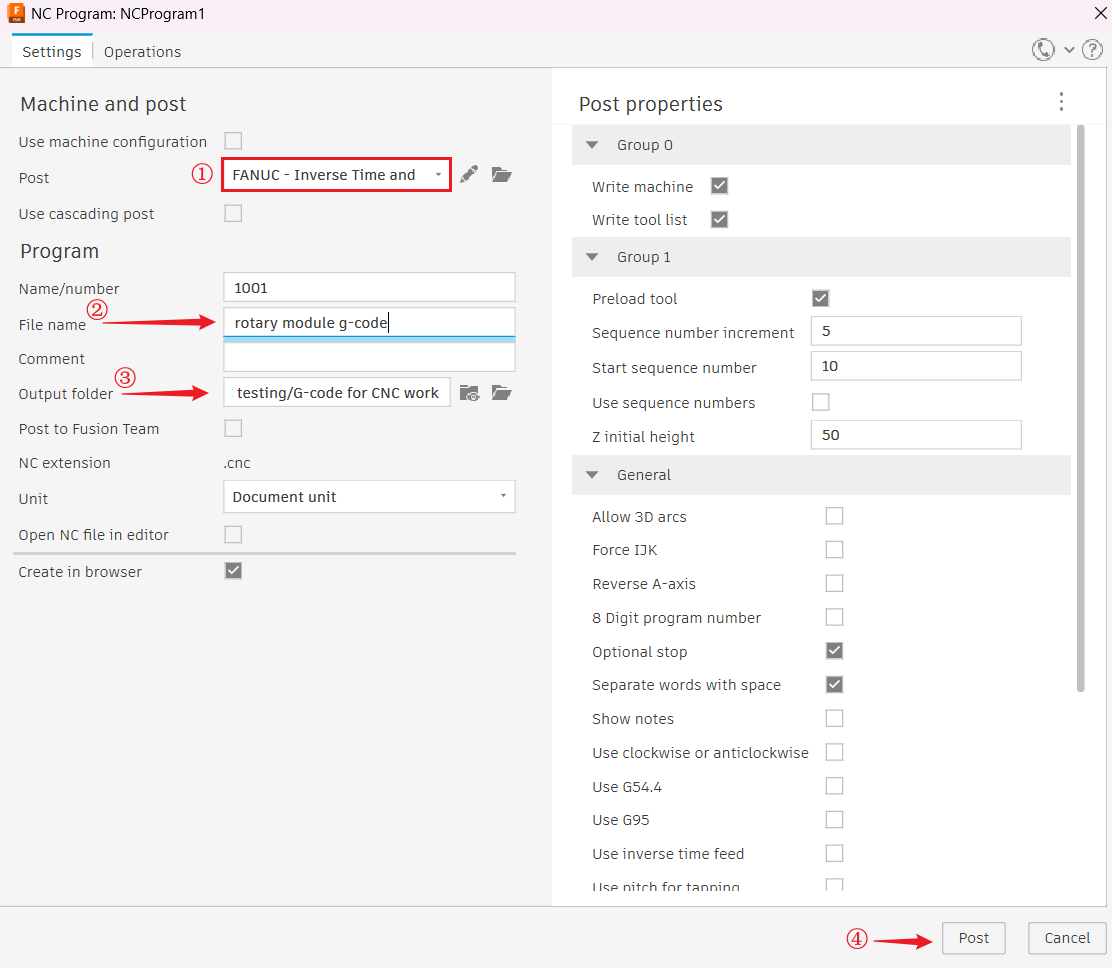Open the Post properties three-dot menu

(x=1061, y=102)
